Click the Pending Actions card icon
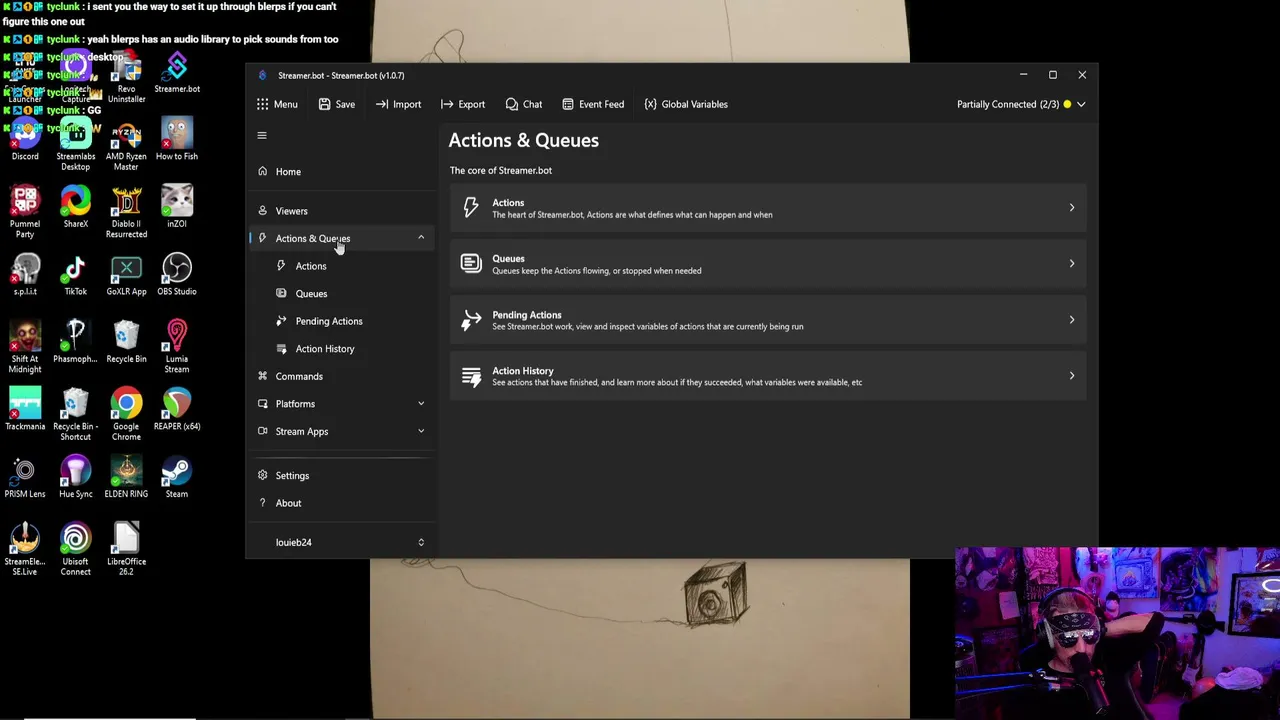Image resolution: width=1280 pixels, height=720 pixels. click(471, 320)
